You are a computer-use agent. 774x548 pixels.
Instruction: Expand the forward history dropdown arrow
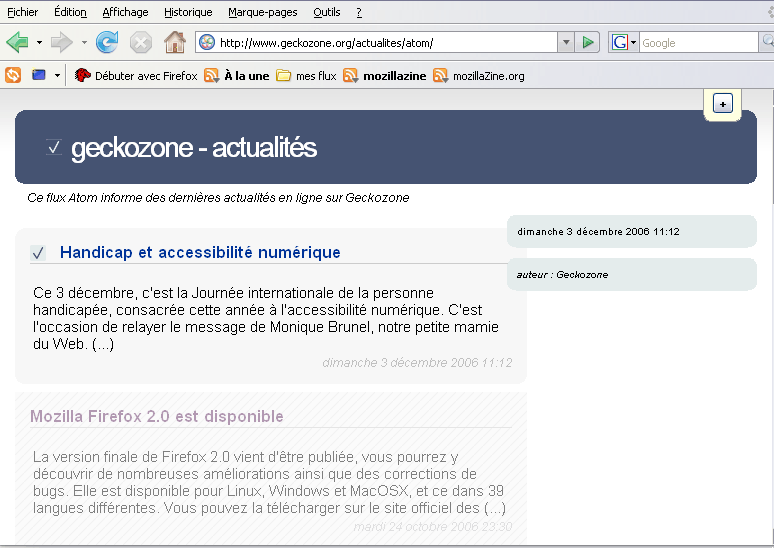(x=84, y=42)
